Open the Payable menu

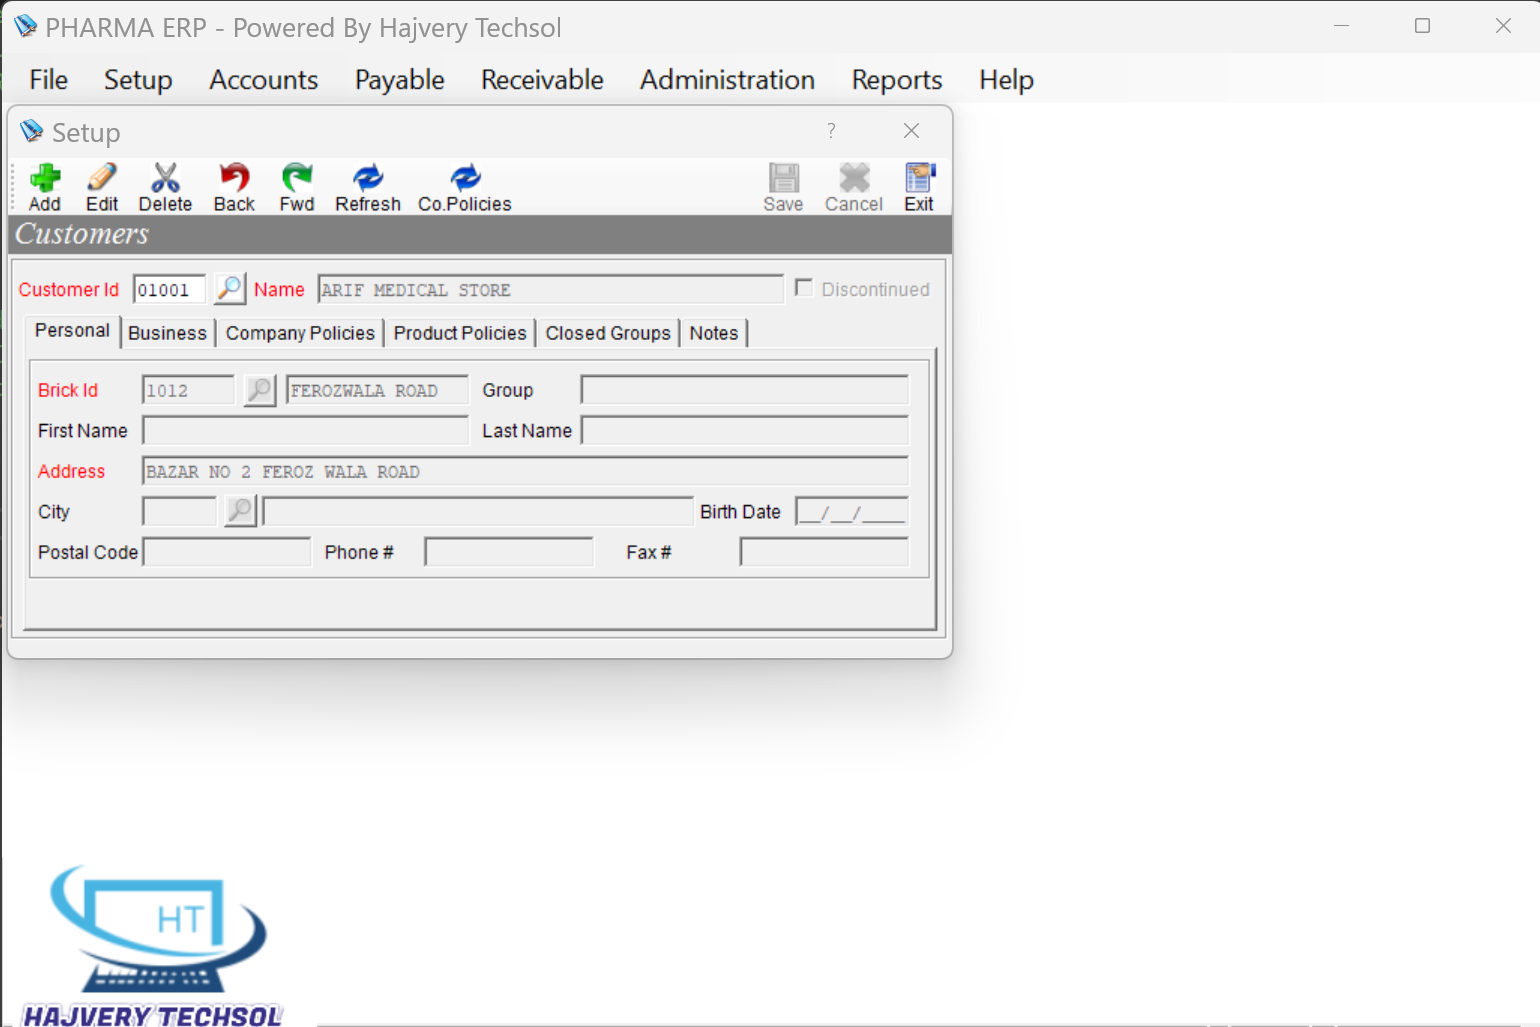click(400, 80)
